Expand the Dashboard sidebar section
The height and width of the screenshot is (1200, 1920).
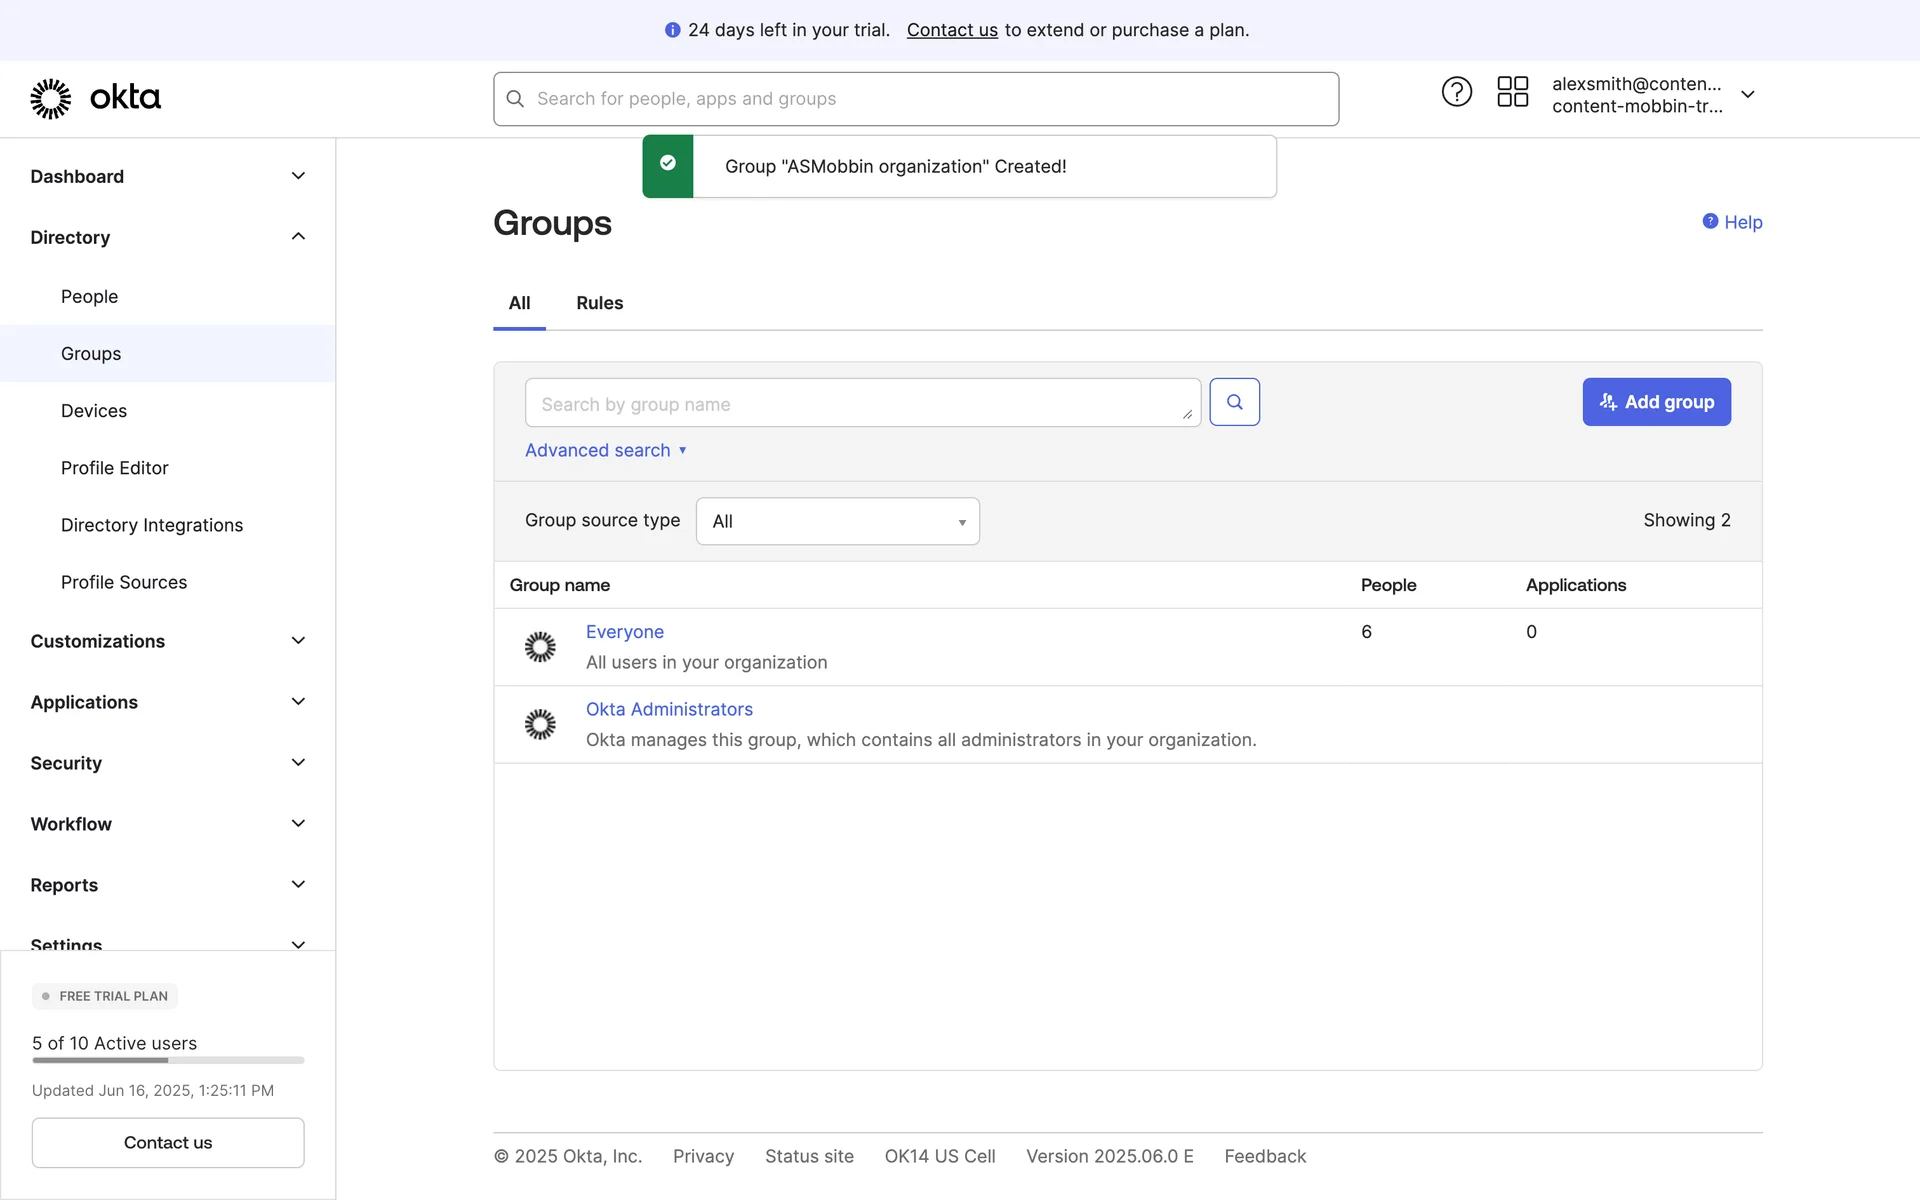[x=297, y=176]
